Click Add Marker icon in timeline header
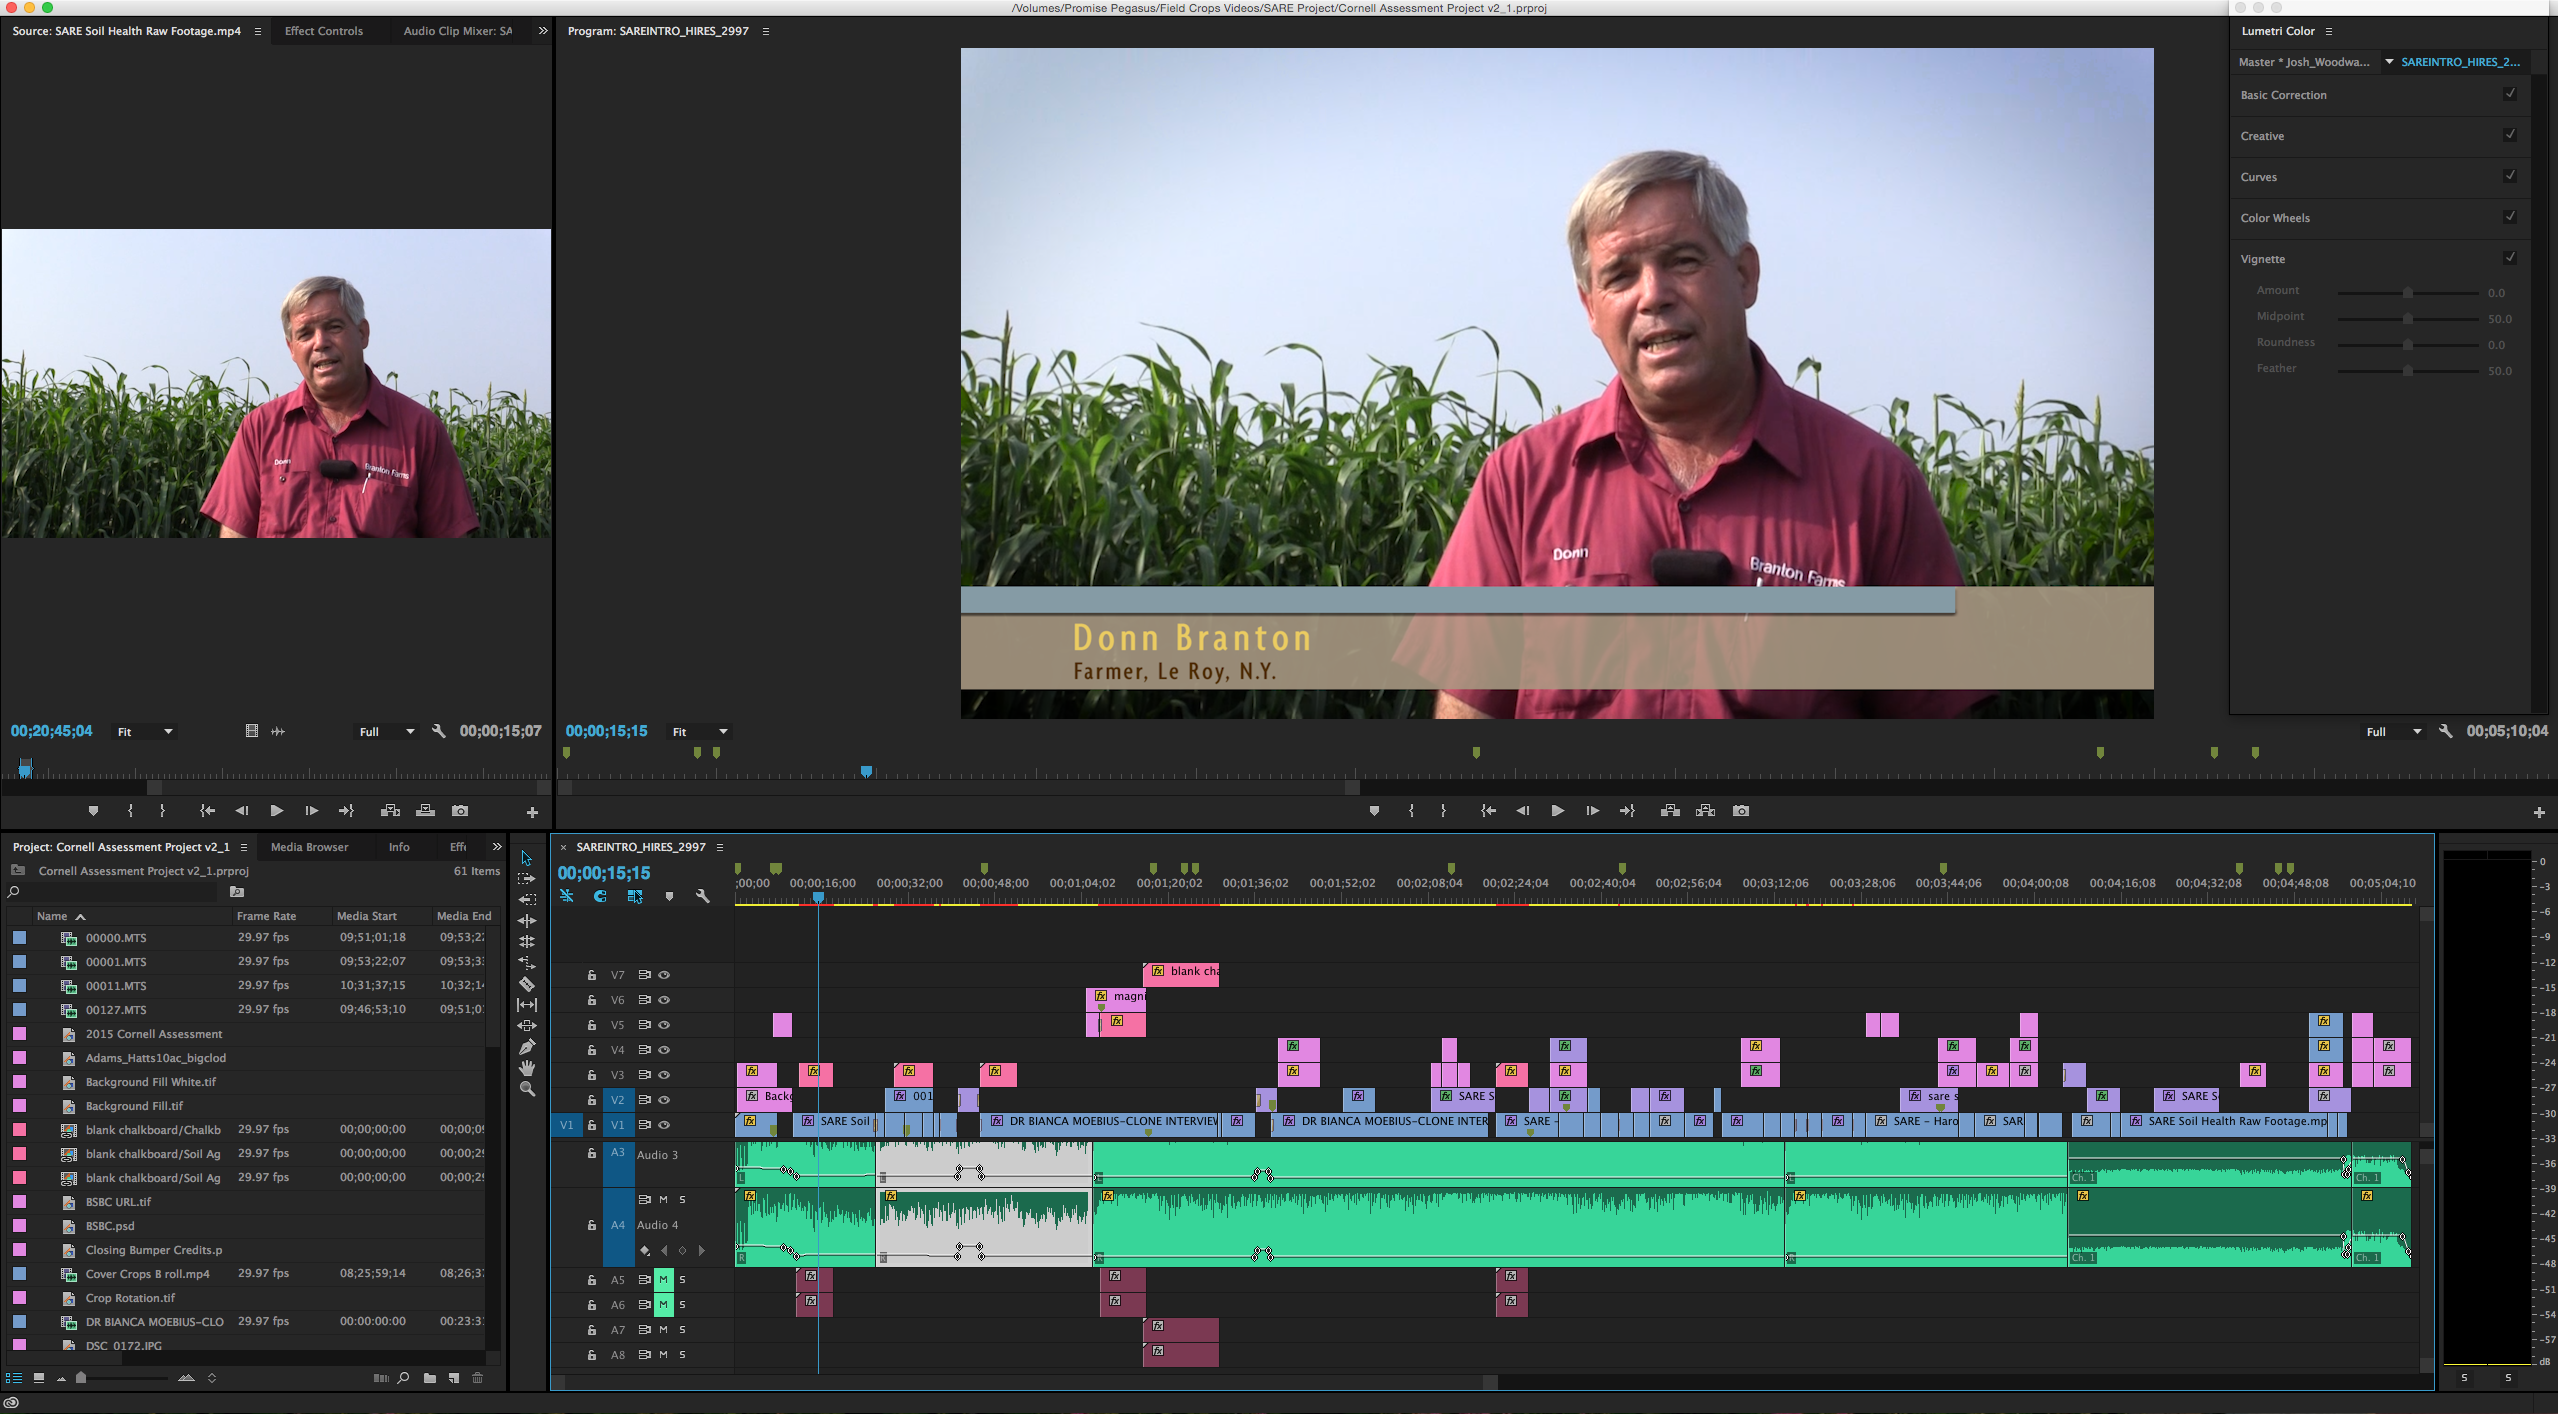 point(669,896)
